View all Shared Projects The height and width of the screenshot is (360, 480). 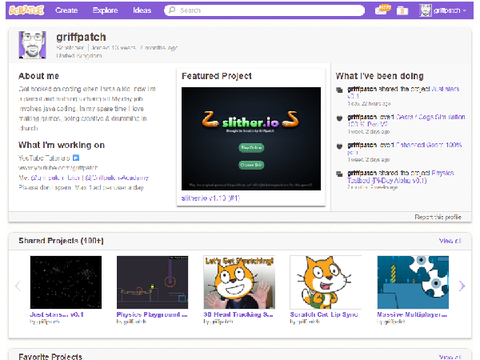[x=450, y=241]
